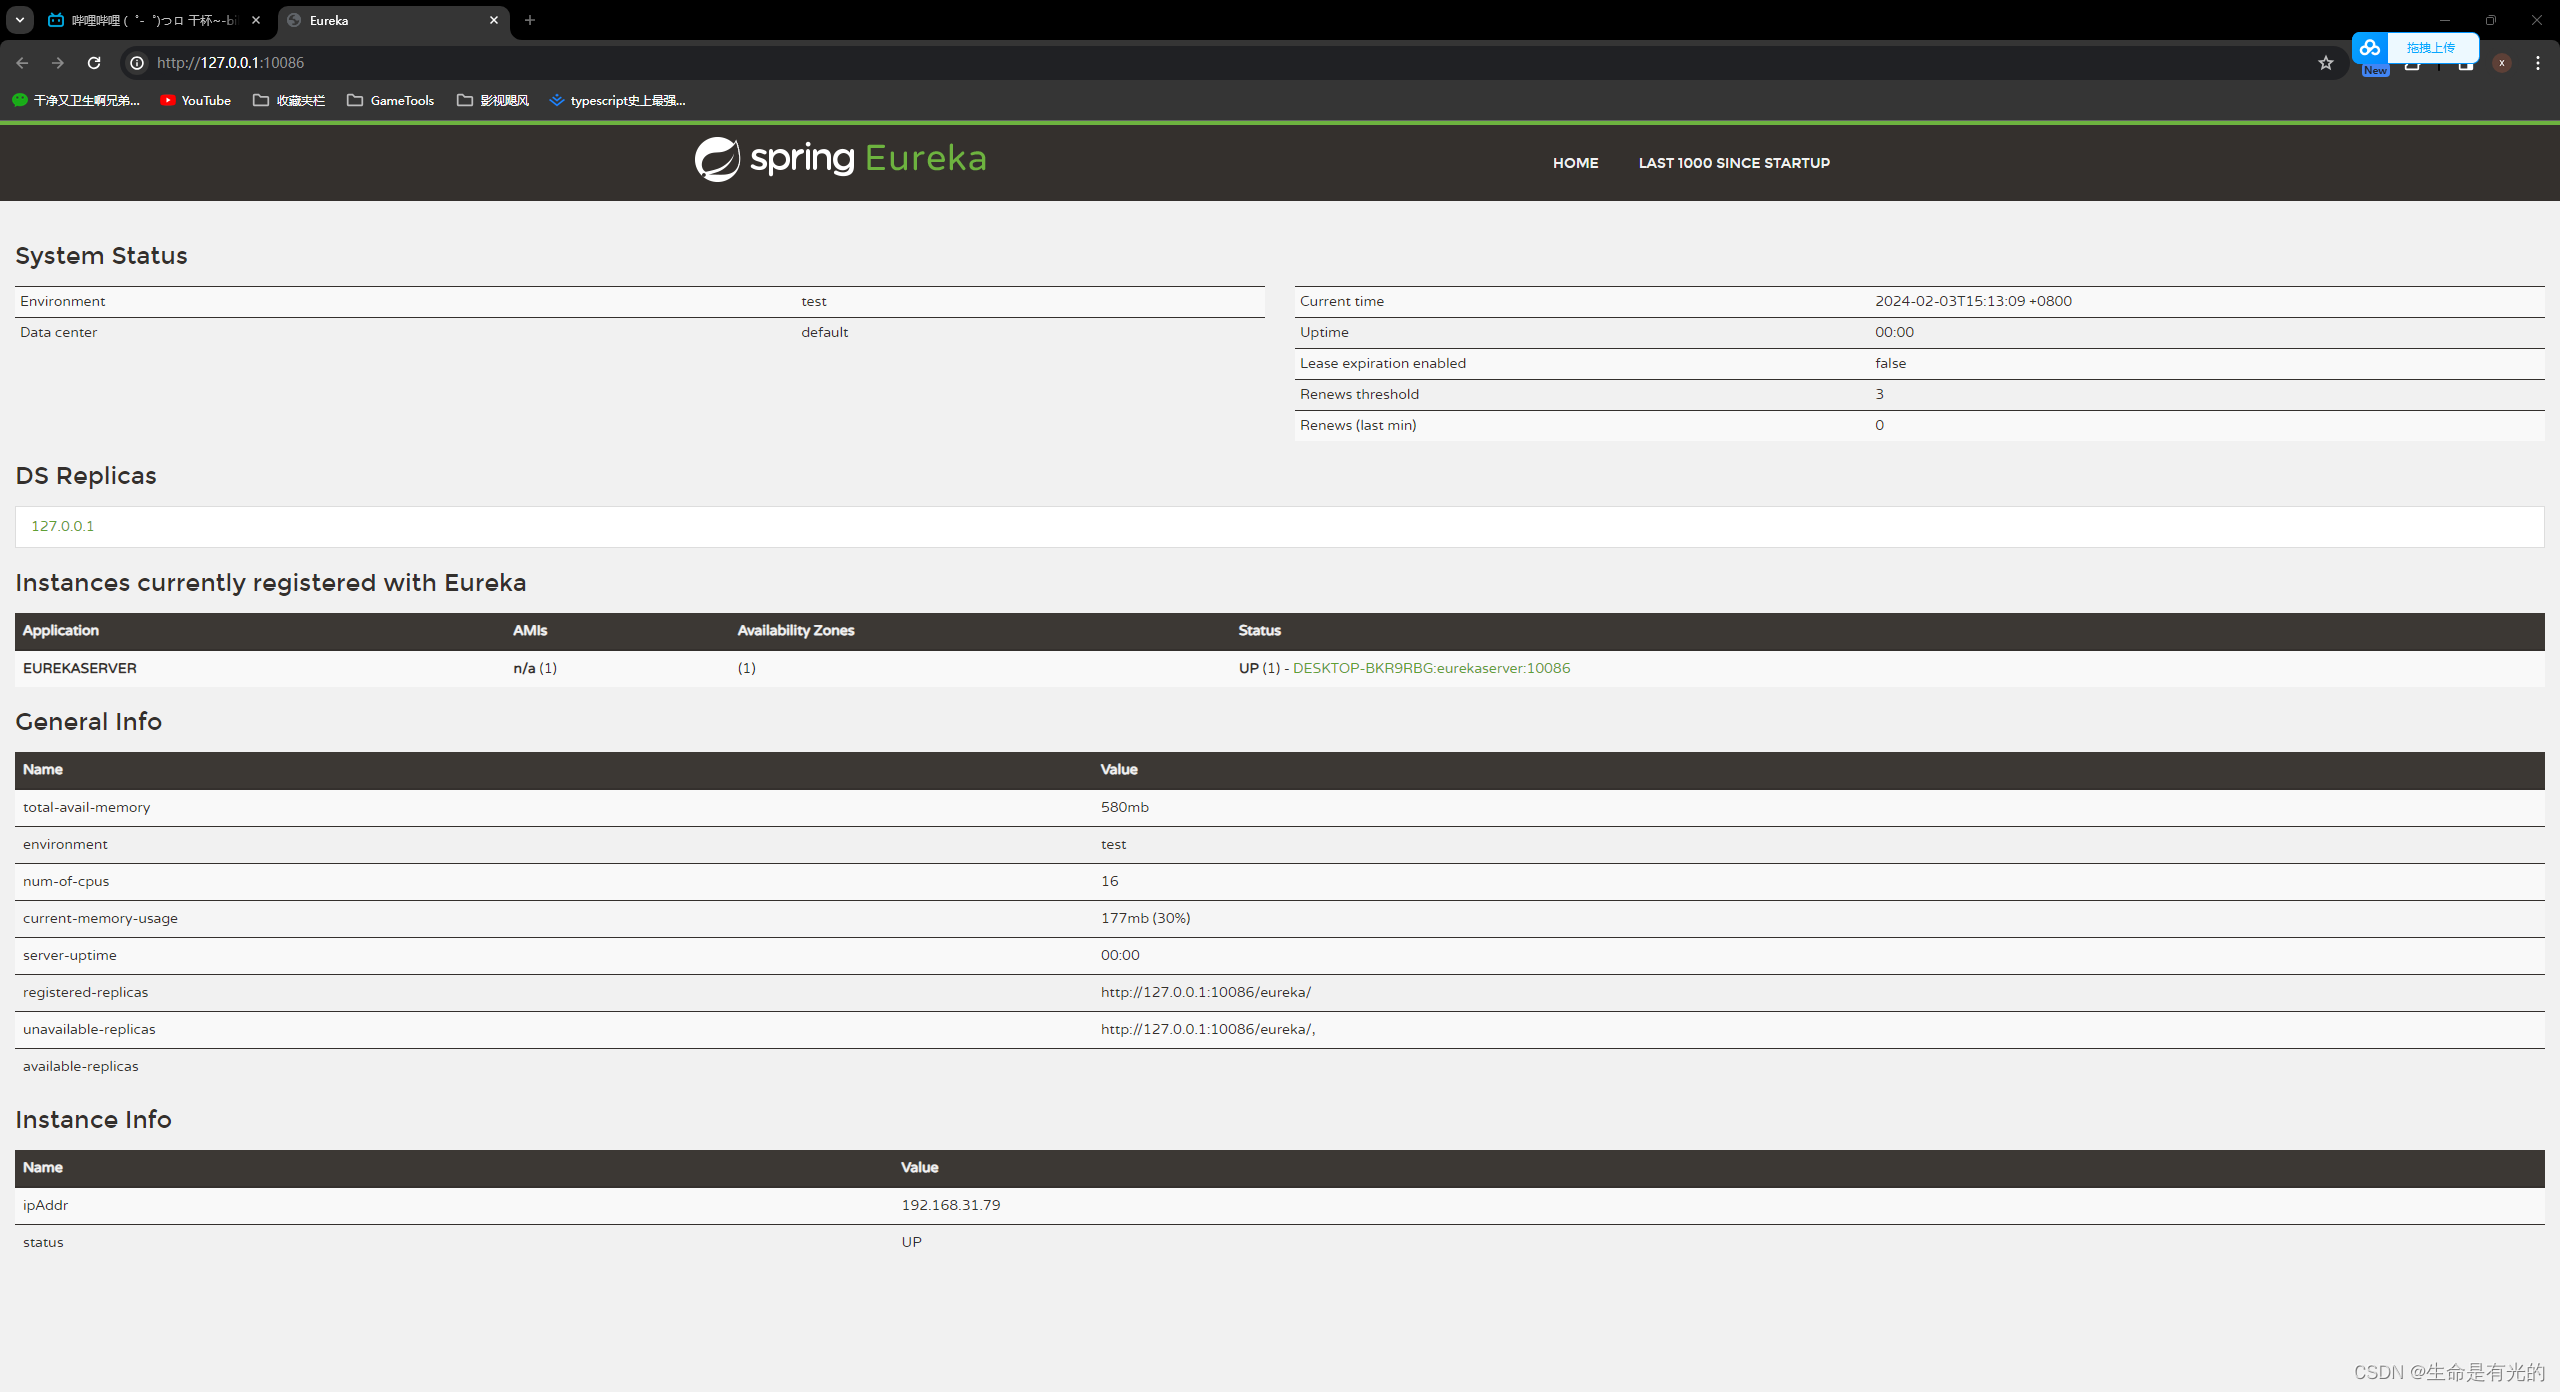Open the typescript bookmark
The height and width of the screenshot is (1392, 2560).
(x=618, y=100)
